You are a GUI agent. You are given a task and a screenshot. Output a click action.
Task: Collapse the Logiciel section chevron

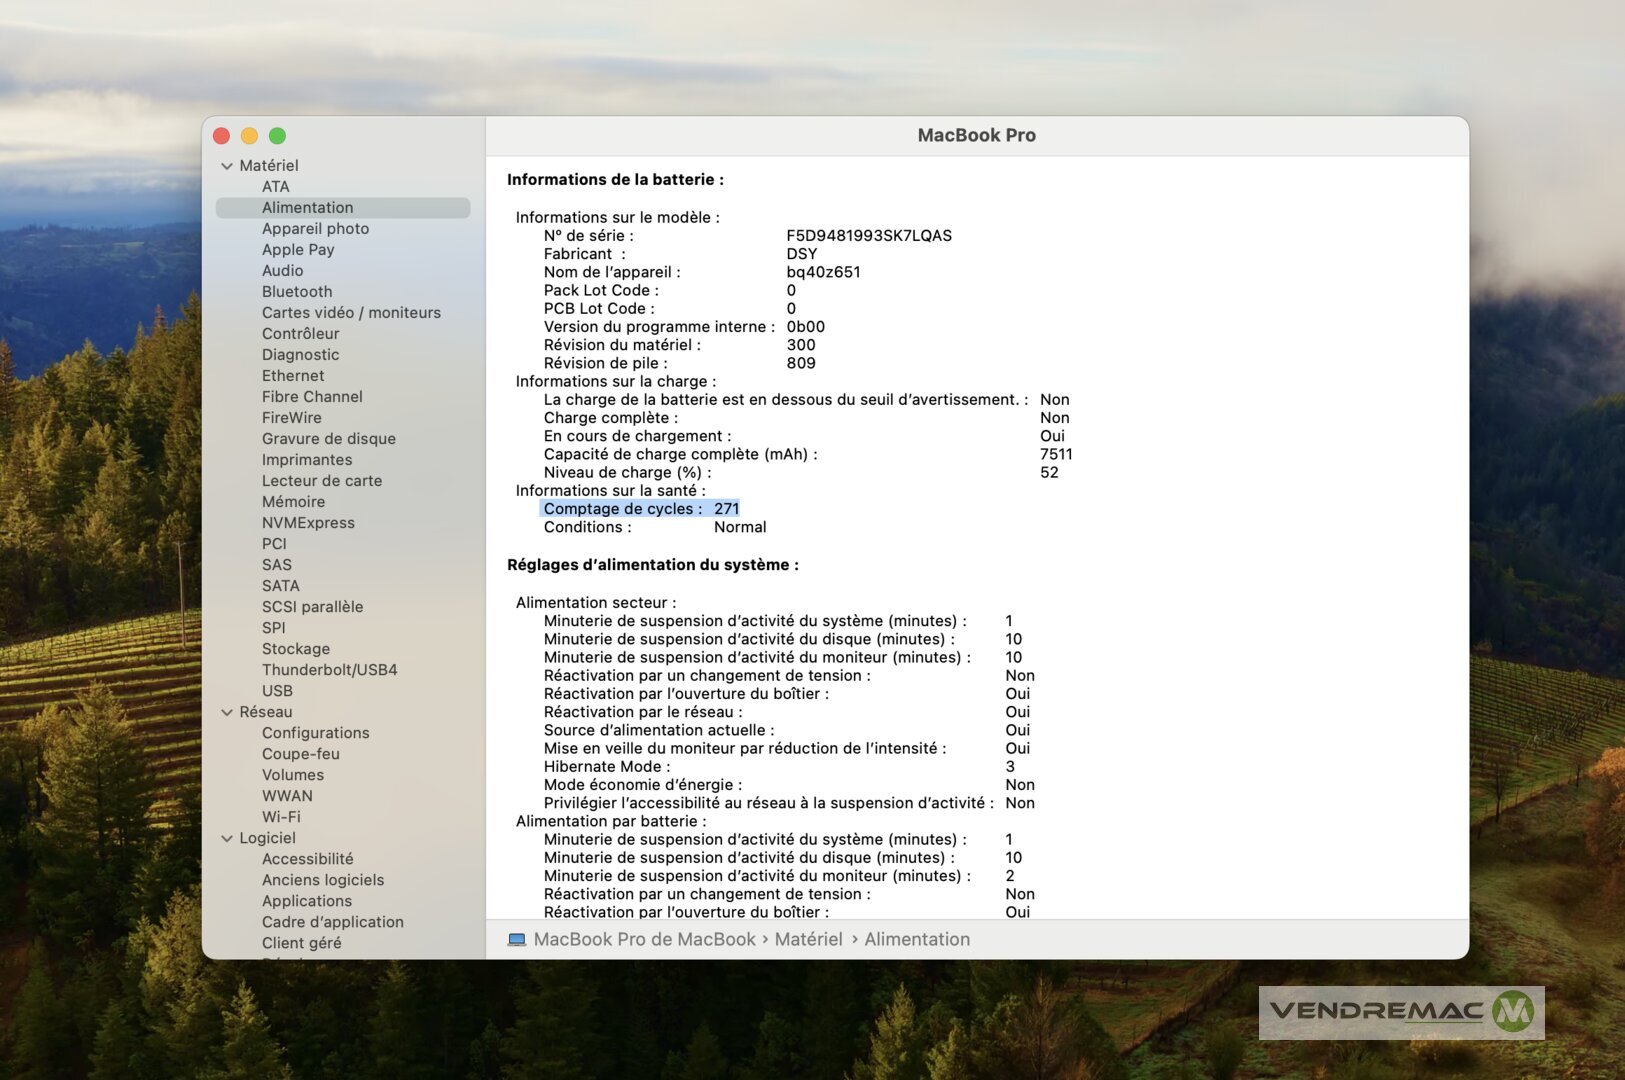click(227, 838)
